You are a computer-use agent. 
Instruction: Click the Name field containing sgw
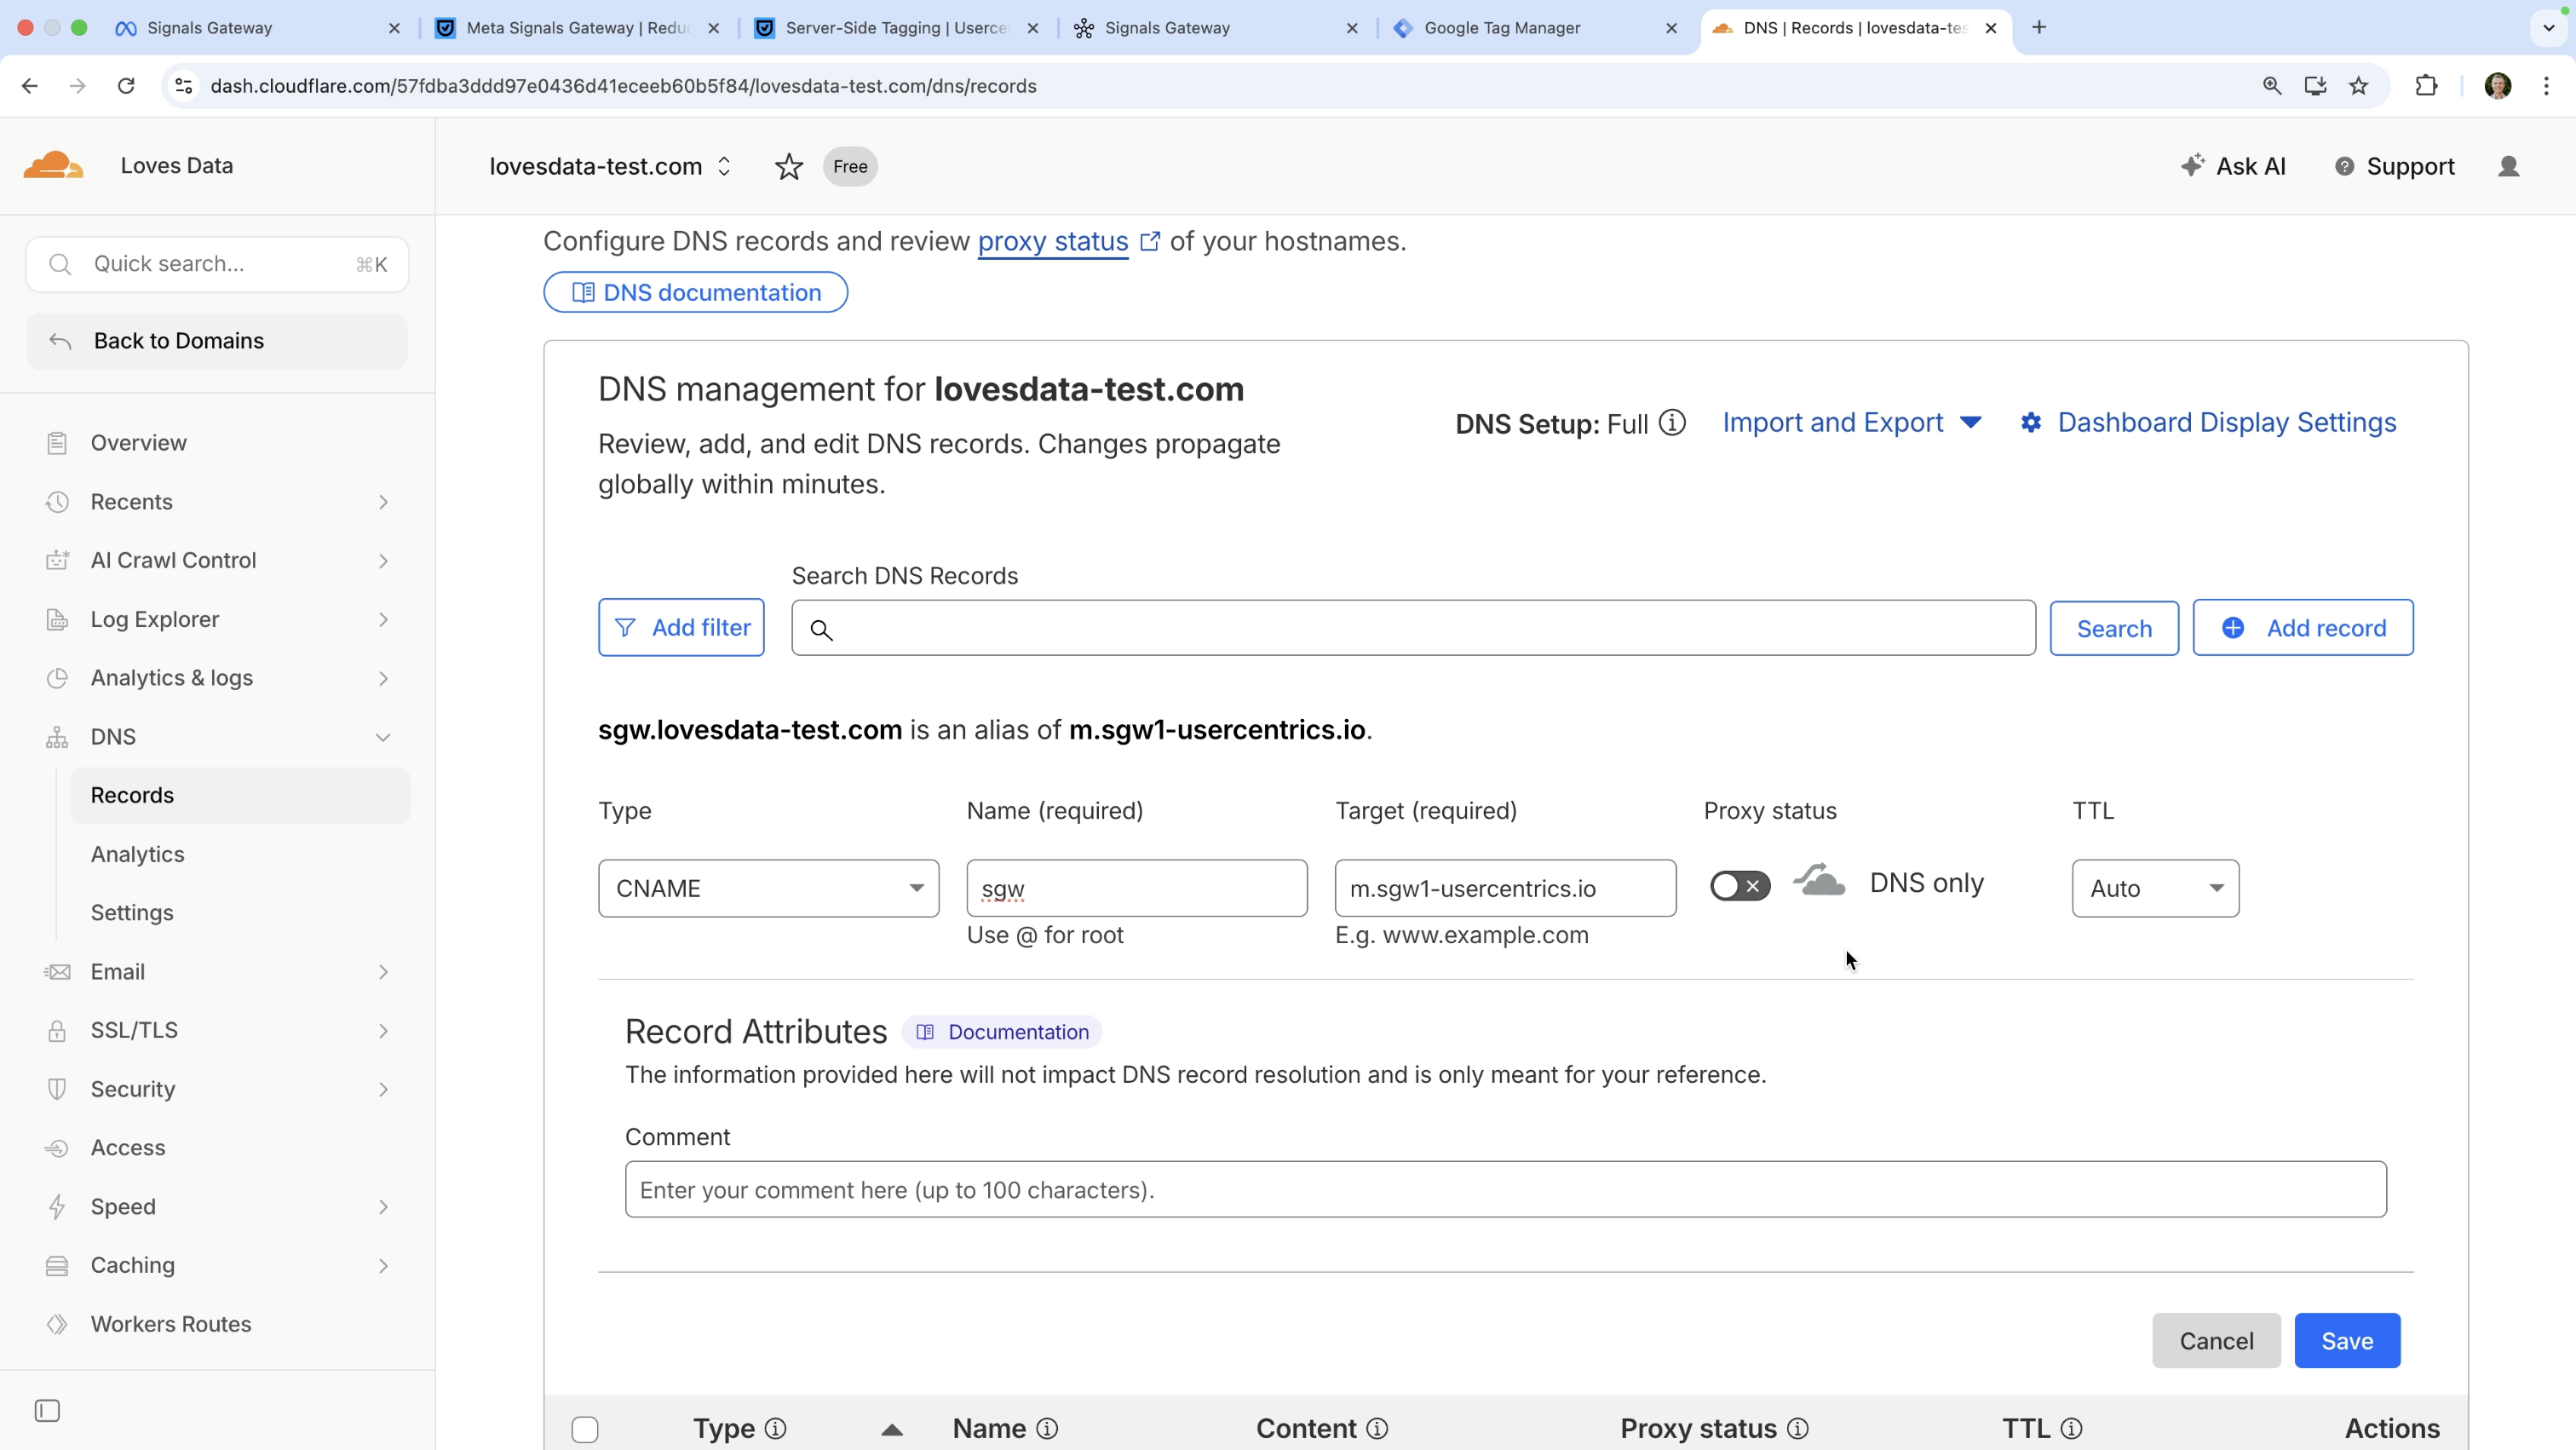1137,888
